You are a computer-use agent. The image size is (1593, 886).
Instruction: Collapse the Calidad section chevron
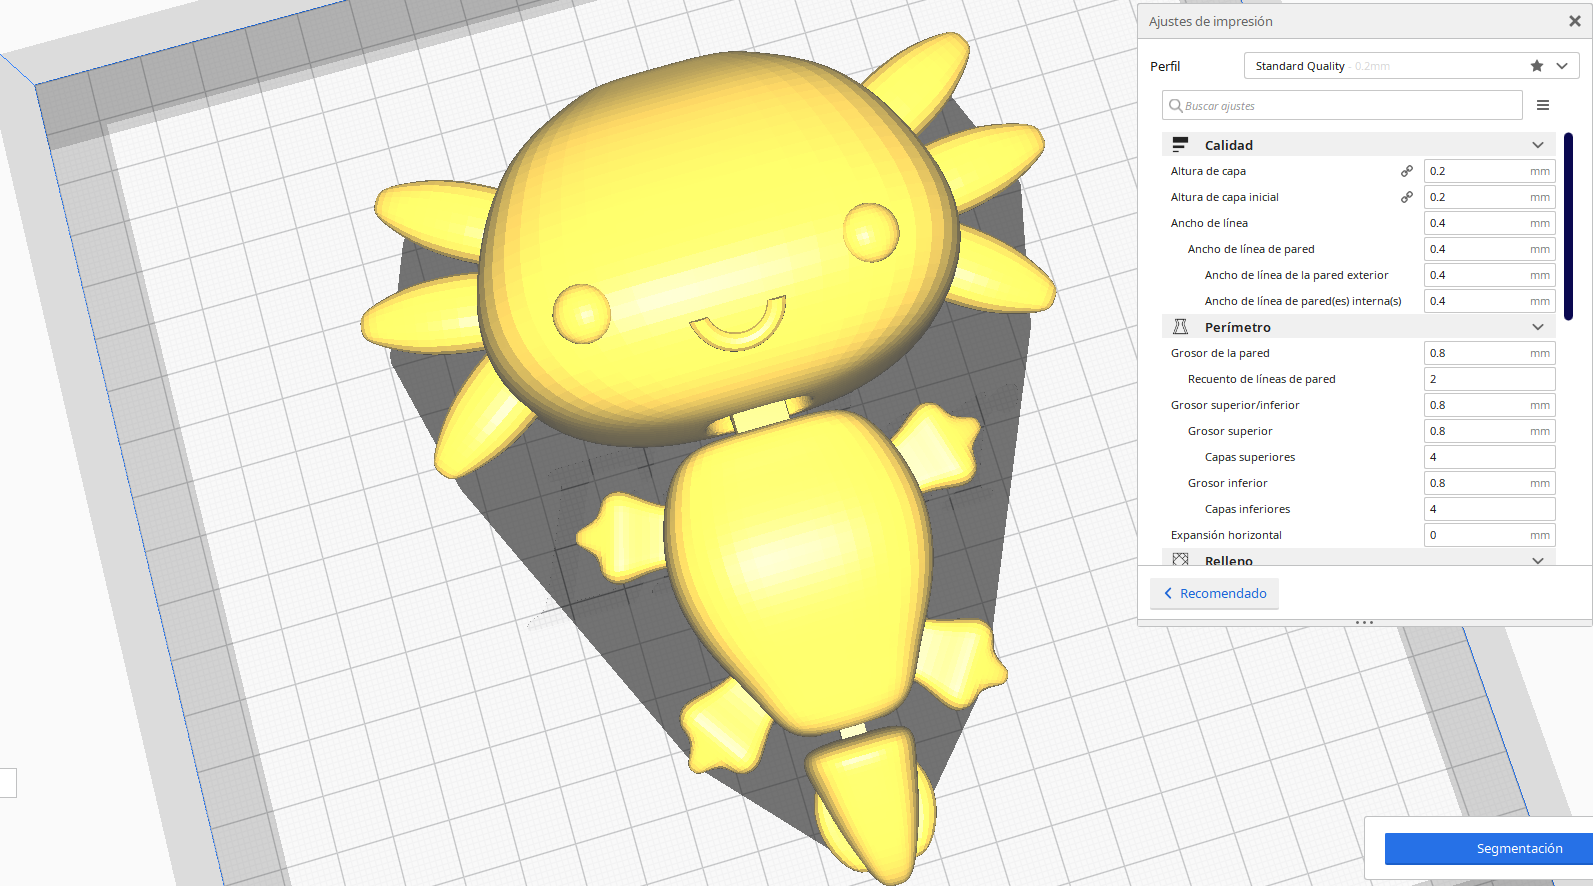1538,145
